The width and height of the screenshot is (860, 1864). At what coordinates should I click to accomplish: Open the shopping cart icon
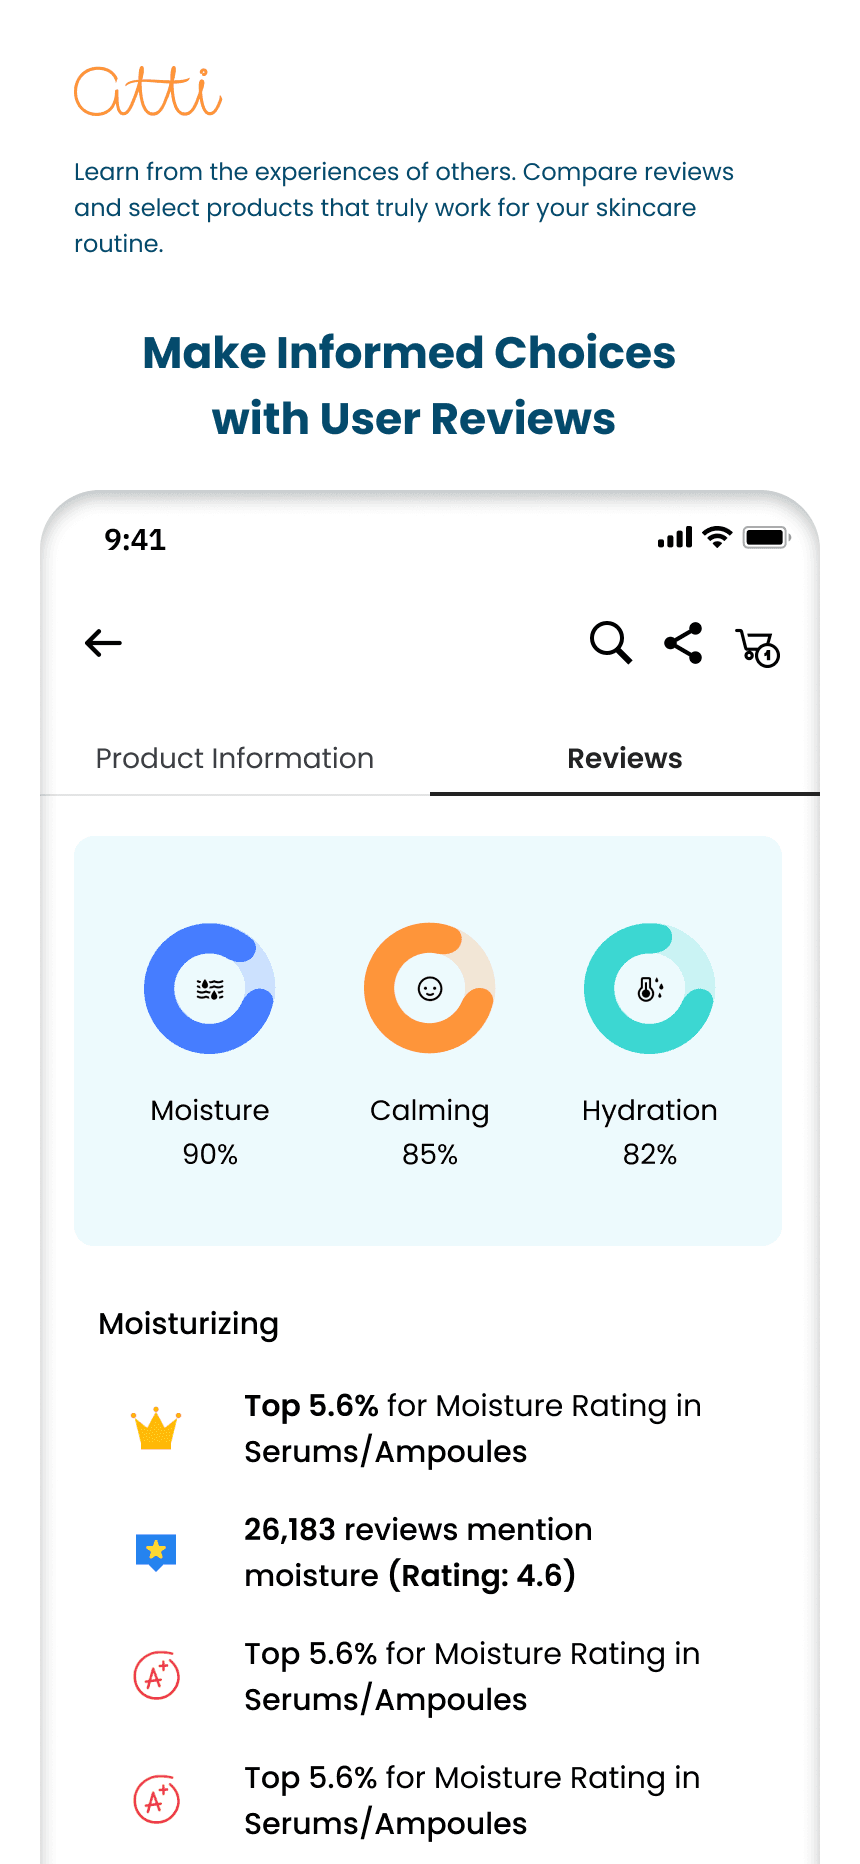click(758, 647)
